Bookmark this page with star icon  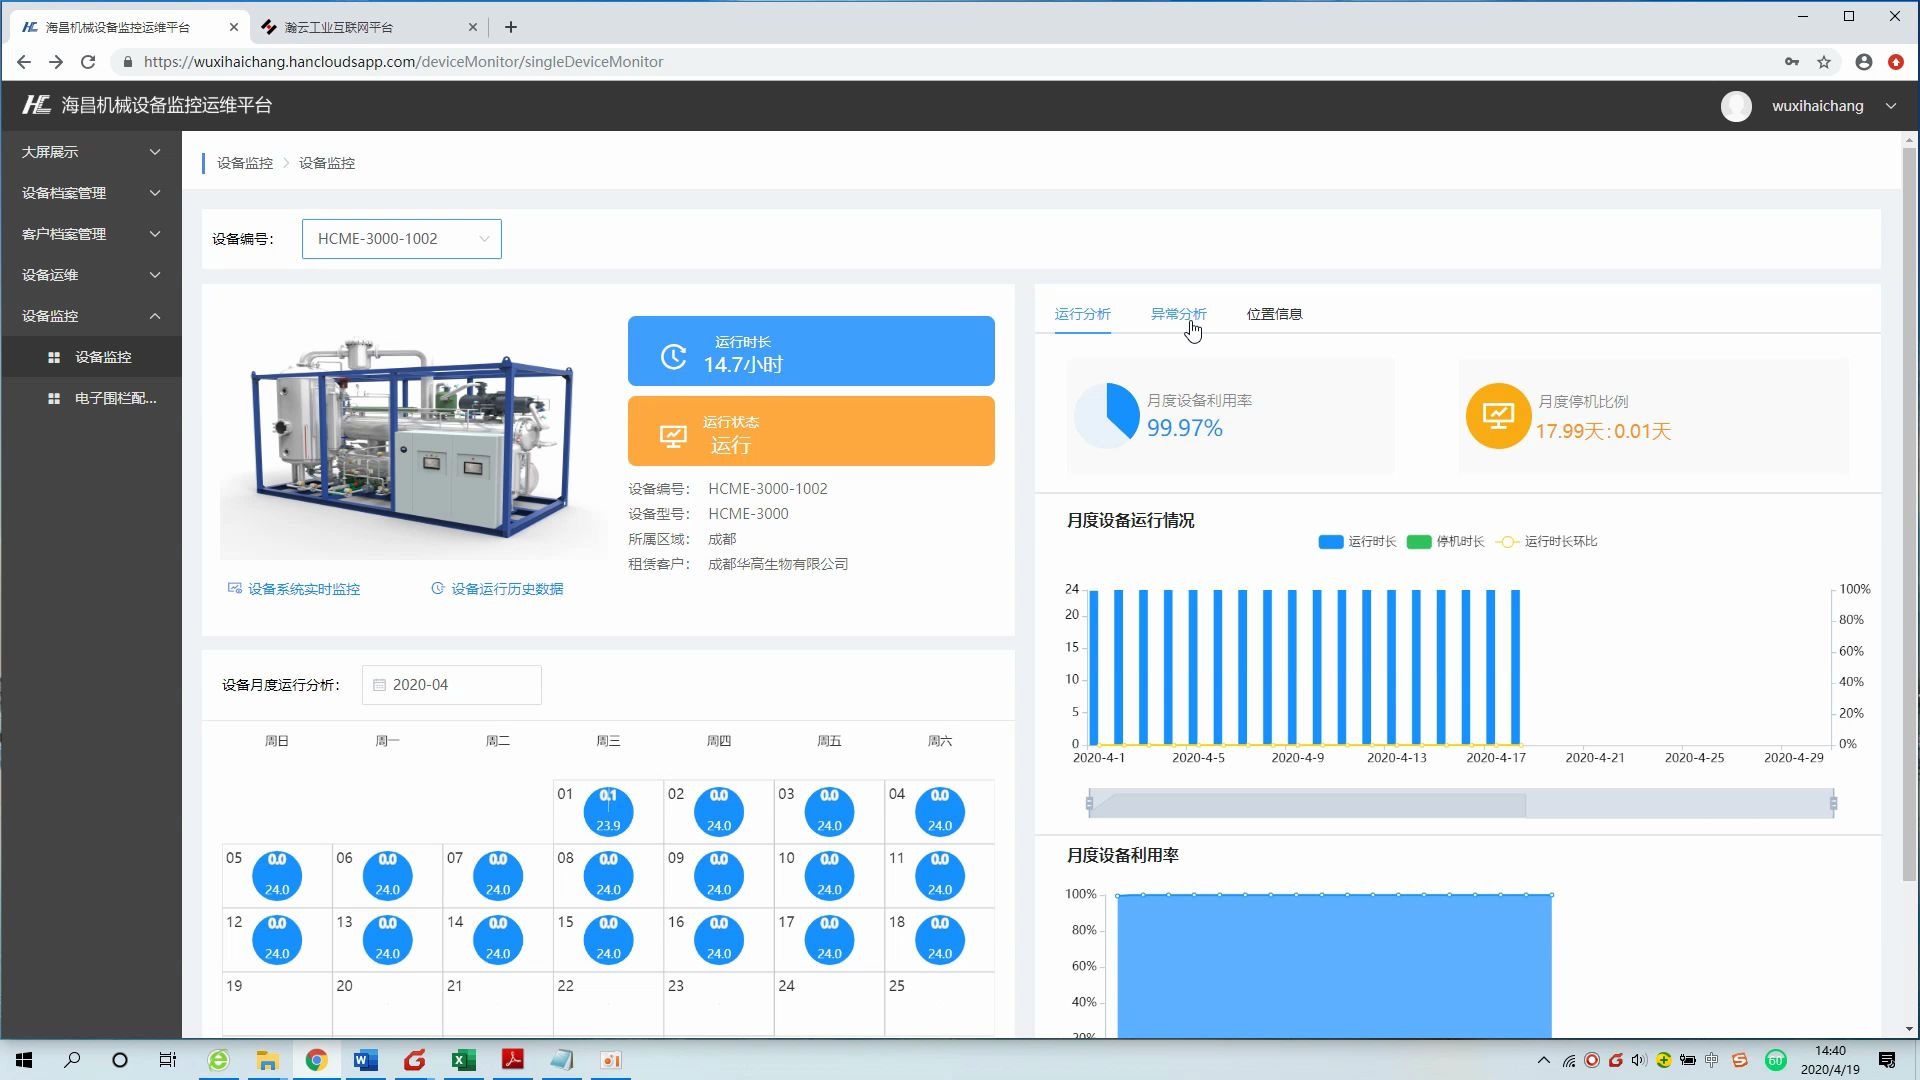coord(1824,62)
